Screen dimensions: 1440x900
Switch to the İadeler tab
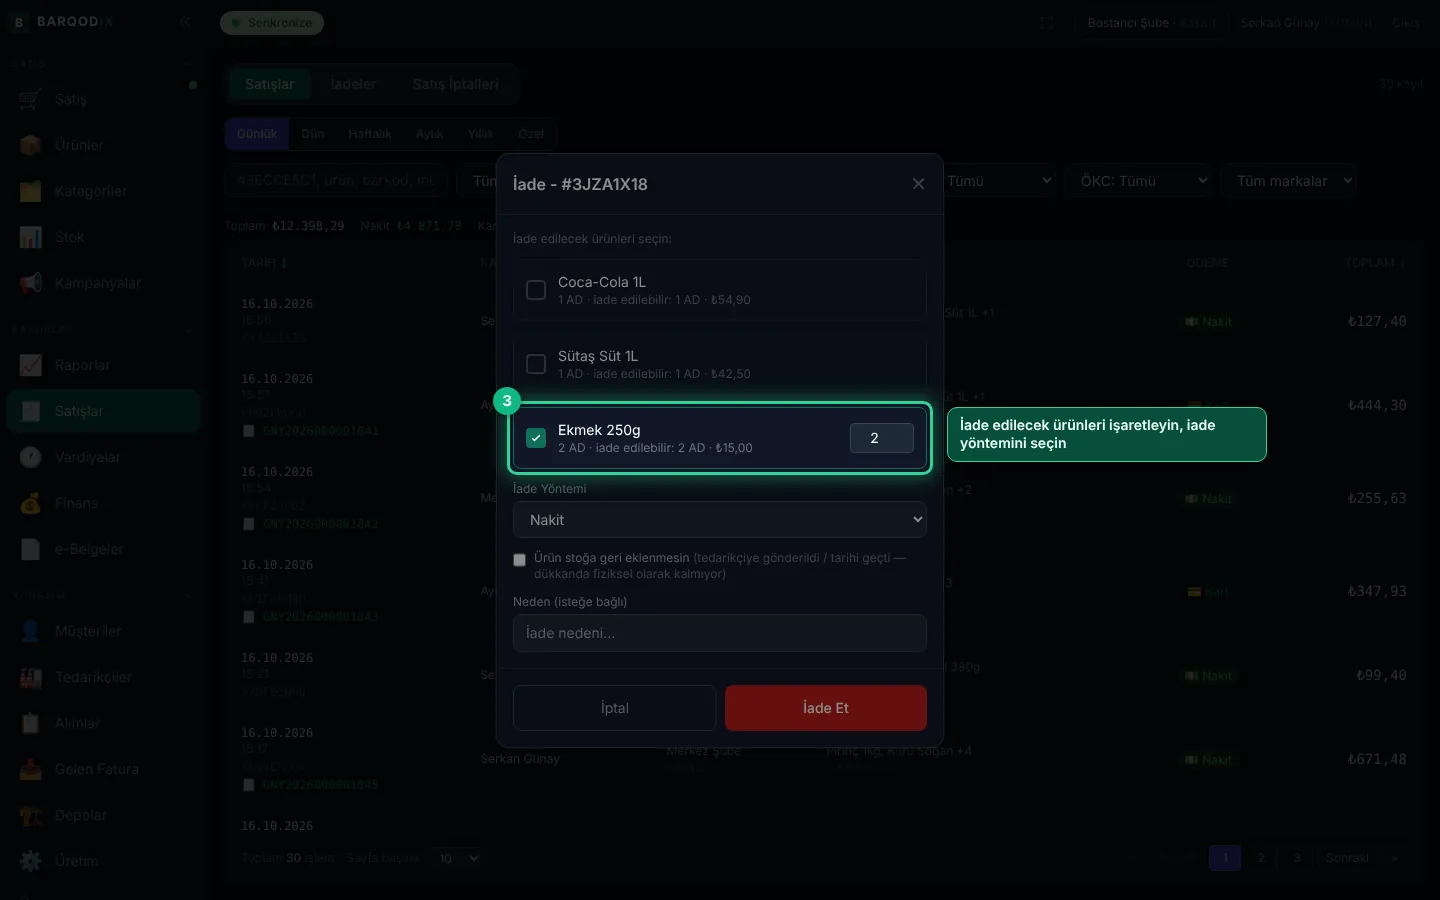coord(353,84)
